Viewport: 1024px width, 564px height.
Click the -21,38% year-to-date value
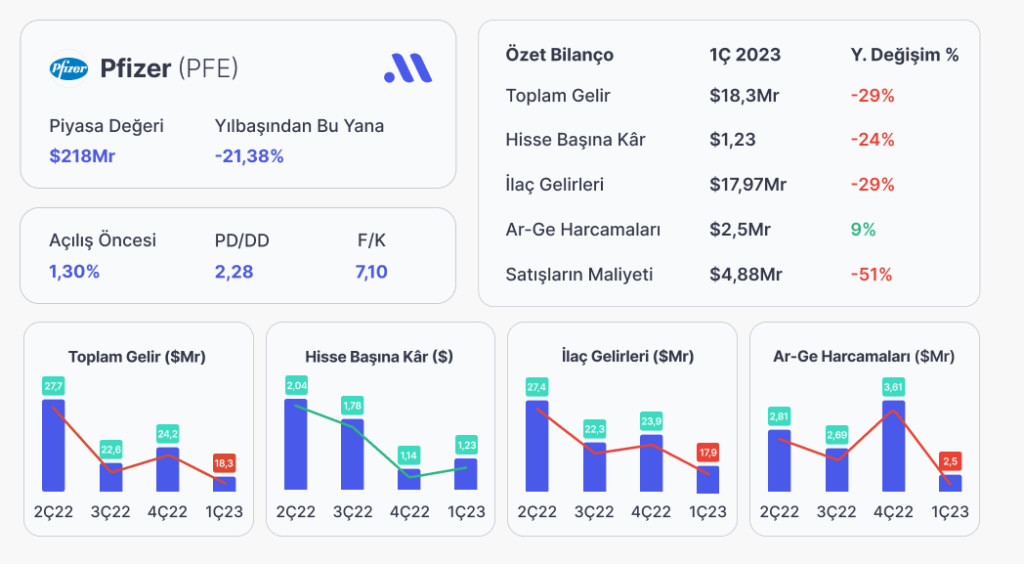click(249, 156)
